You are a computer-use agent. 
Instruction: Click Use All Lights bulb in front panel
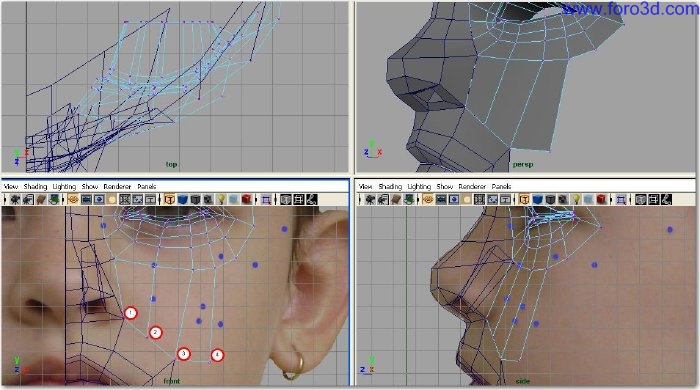[221, 199]
